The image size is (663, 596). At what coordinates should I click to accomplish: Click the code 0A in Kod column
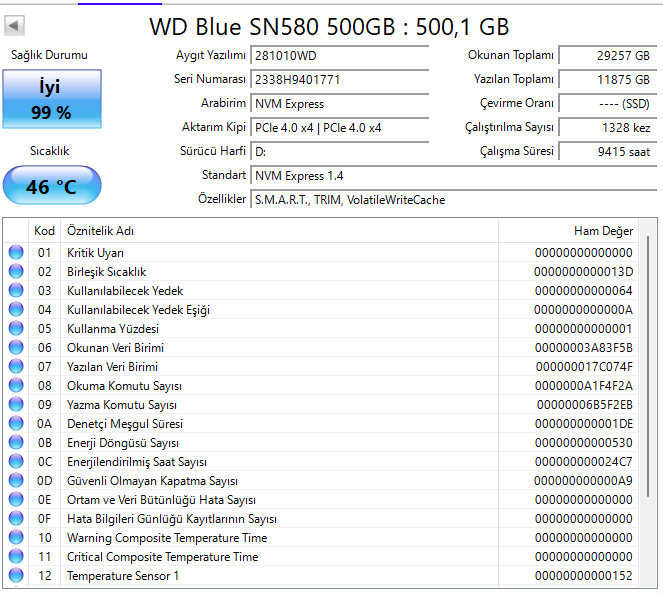pos(44,424)
